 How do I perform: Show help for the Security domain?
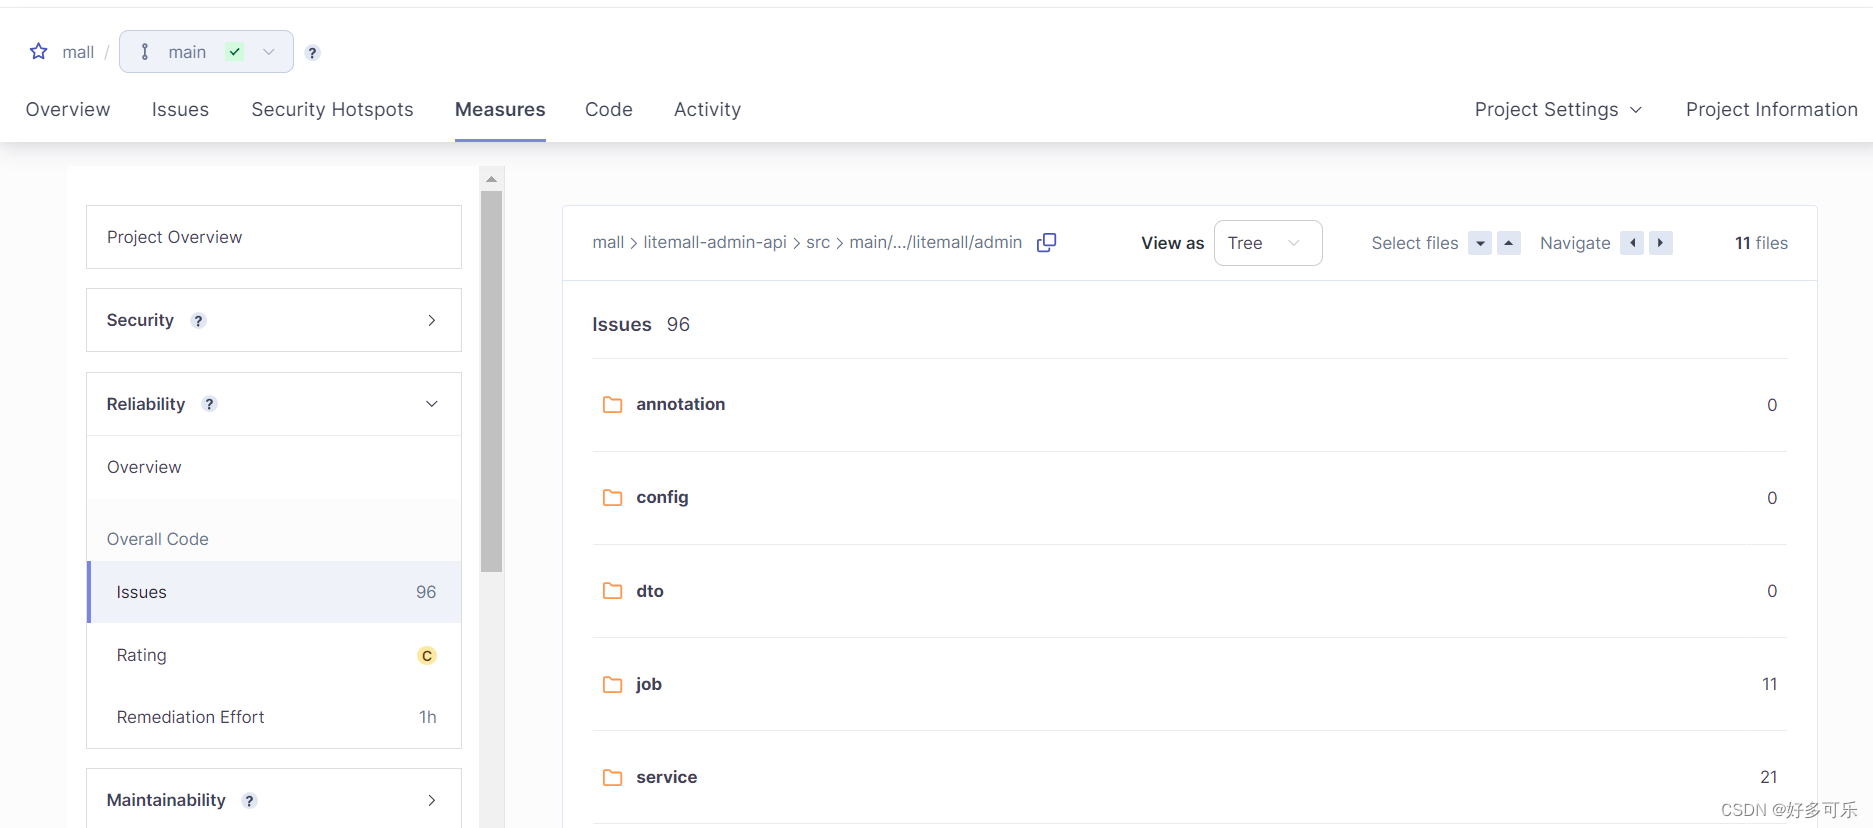[198, 321]
